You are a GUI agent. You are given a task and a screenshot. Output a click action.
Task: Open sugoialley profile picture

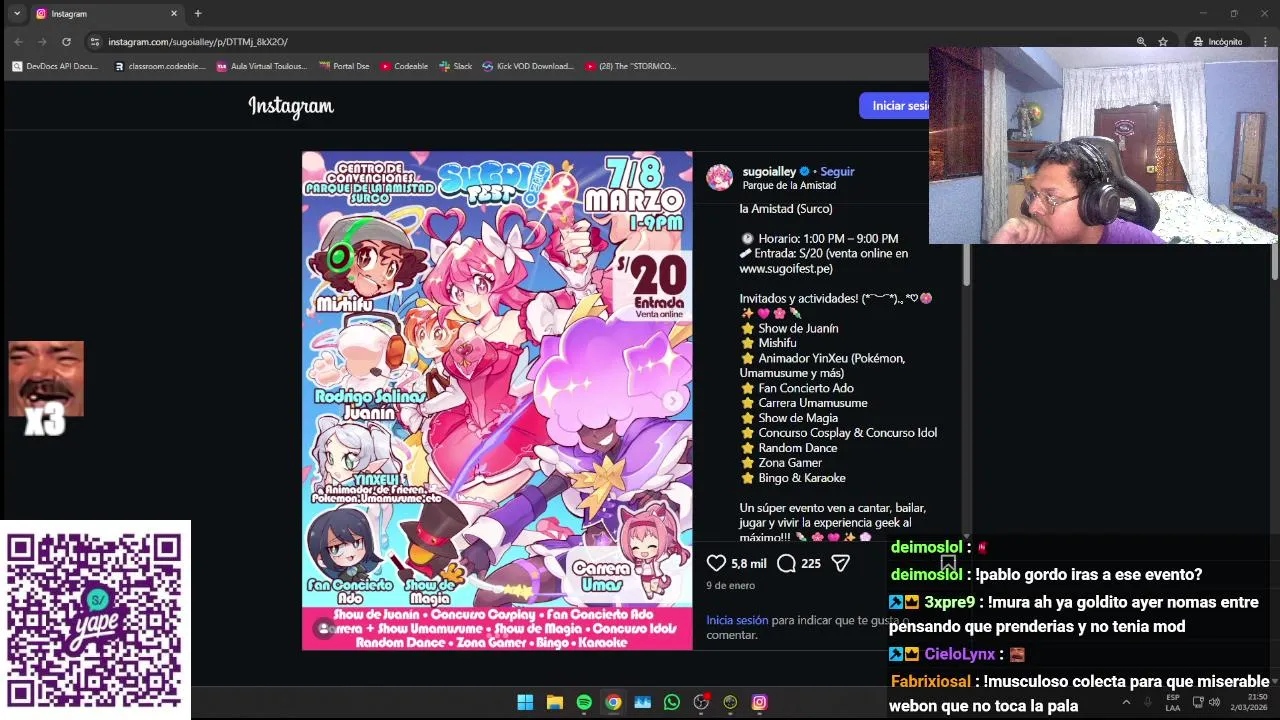(720, 178)
